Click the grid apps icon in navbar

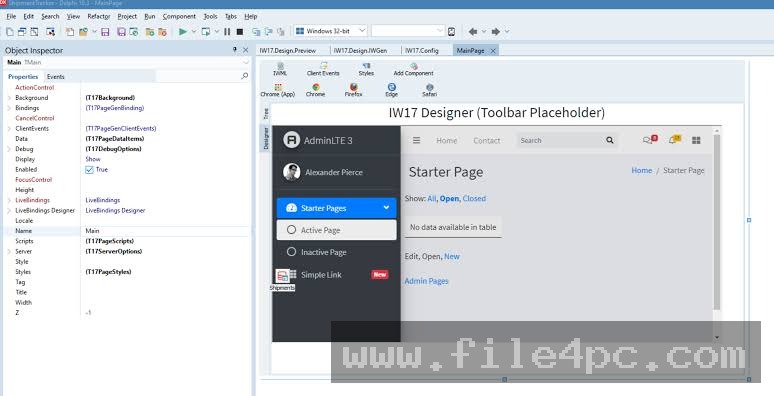pos(696,140)
